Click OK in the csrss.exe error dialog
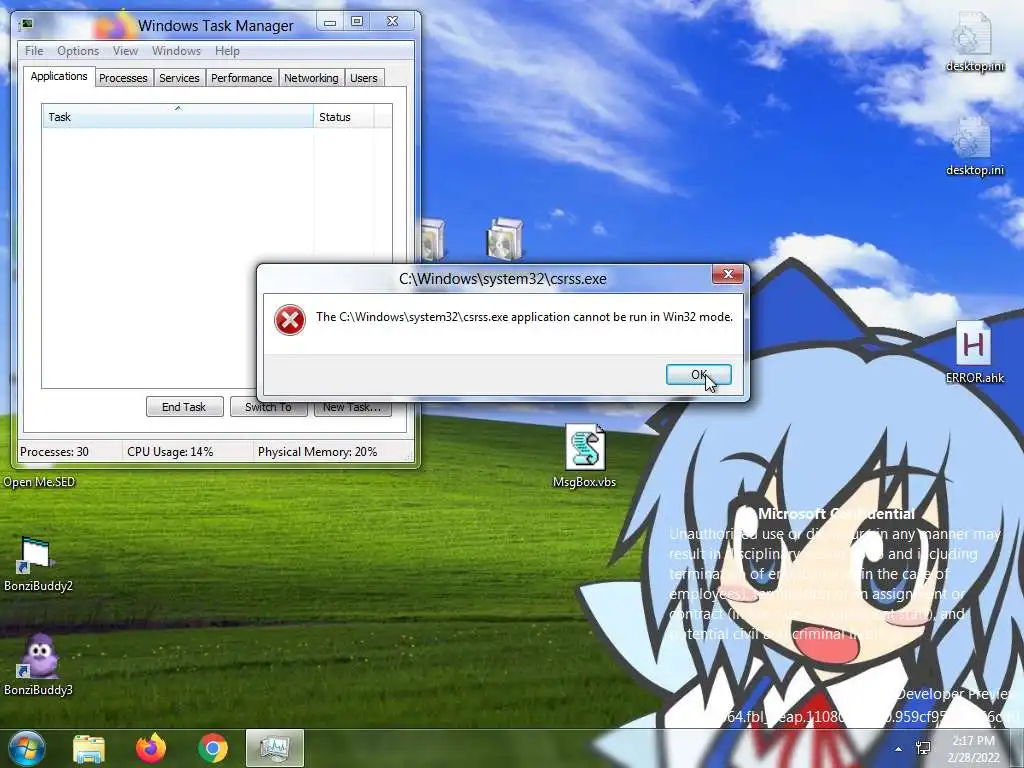Viewport: 1024px width, 768px height. coord(698,374)
